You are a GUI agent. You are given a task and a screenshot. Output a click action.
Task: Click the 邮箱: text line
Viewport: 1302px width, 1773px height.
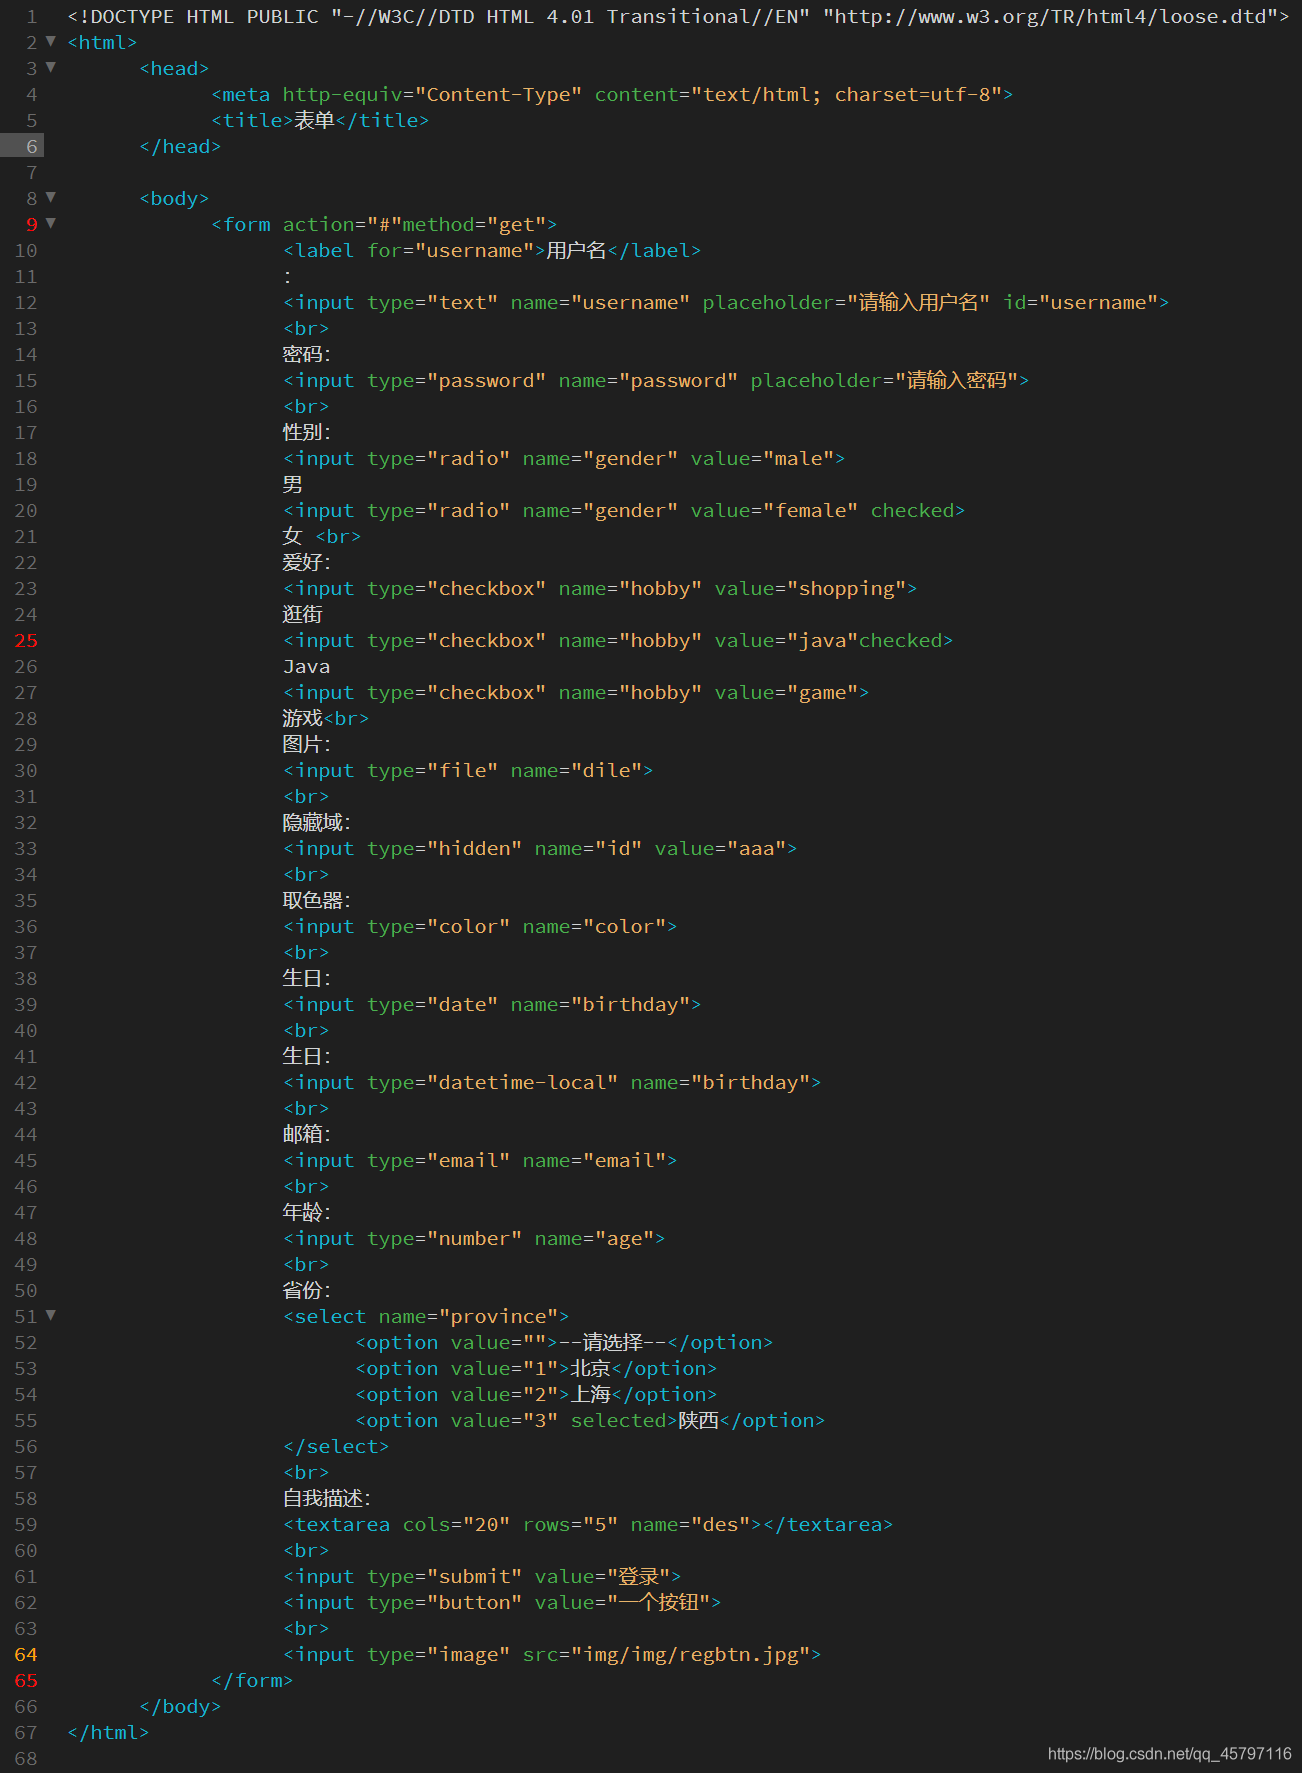(x=307, y=1134)
